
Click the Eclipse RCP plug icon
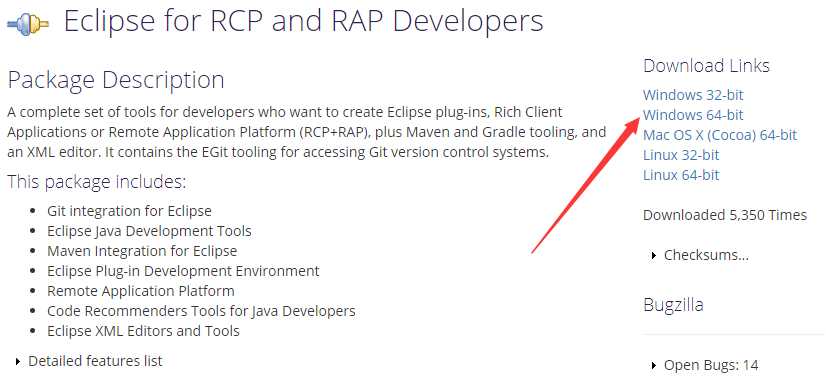[x=28, y=24]
